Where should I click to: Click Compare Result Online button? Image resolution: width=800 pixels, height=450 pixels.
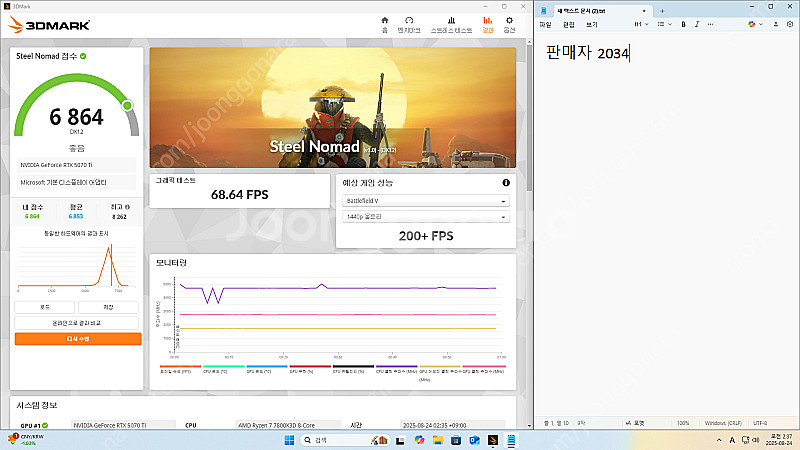pos(77,323)
